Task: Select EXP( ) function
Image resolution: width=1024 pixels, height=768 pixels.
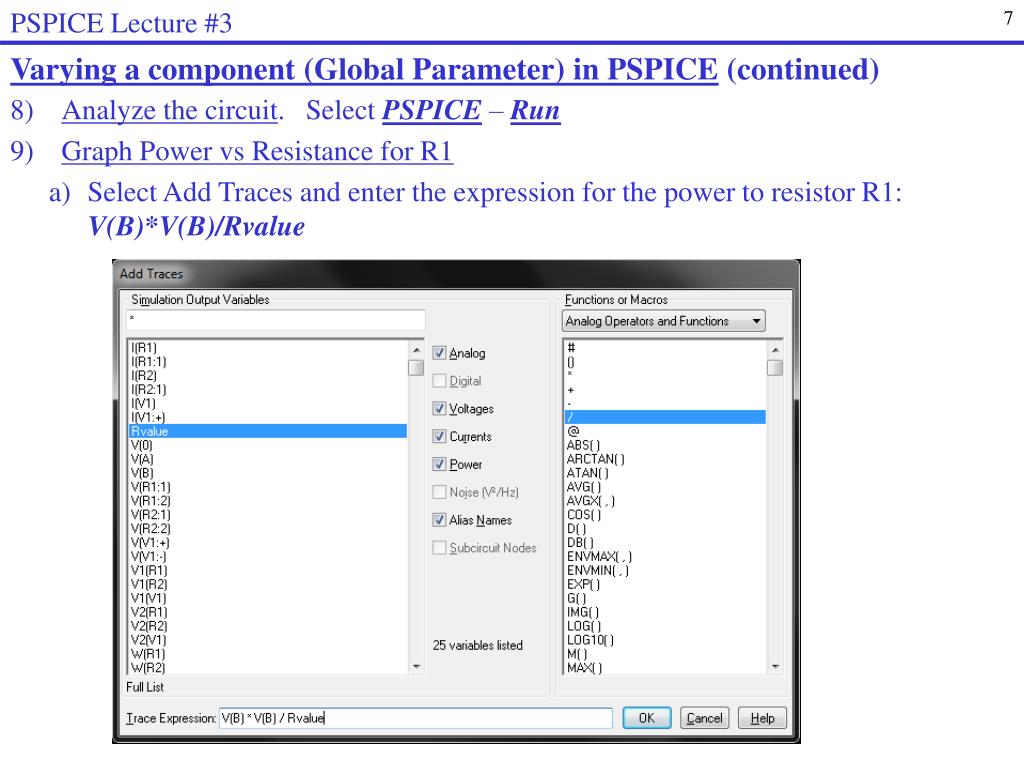Action: coord(583,584)
